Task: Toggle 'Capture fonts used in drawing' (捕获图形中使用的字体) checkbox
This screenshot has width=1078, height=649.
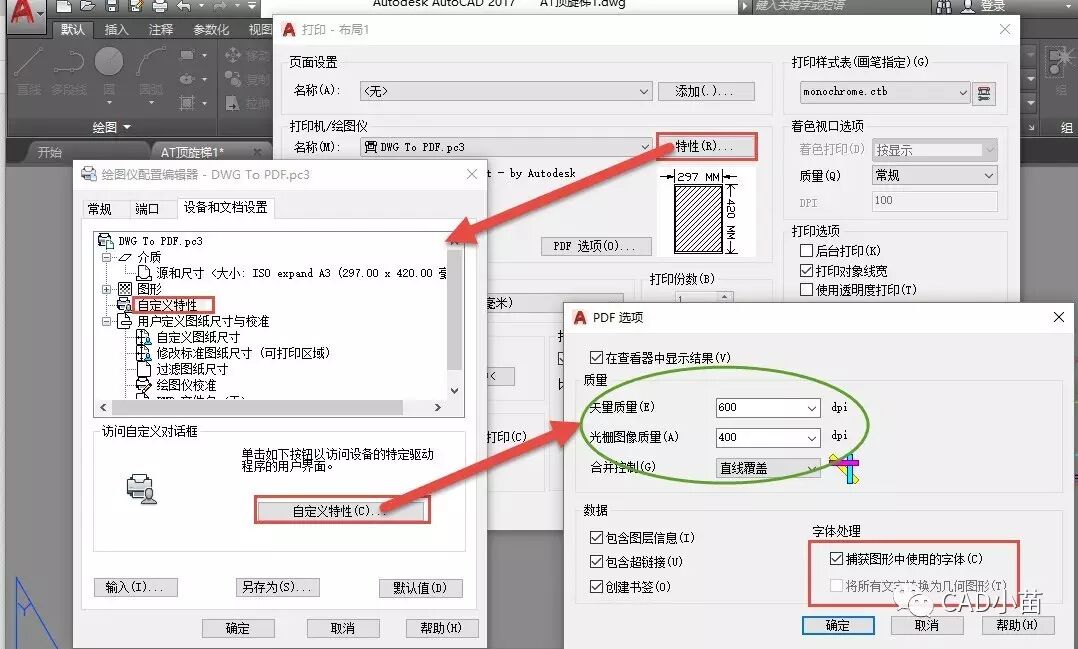Action: 836,559
